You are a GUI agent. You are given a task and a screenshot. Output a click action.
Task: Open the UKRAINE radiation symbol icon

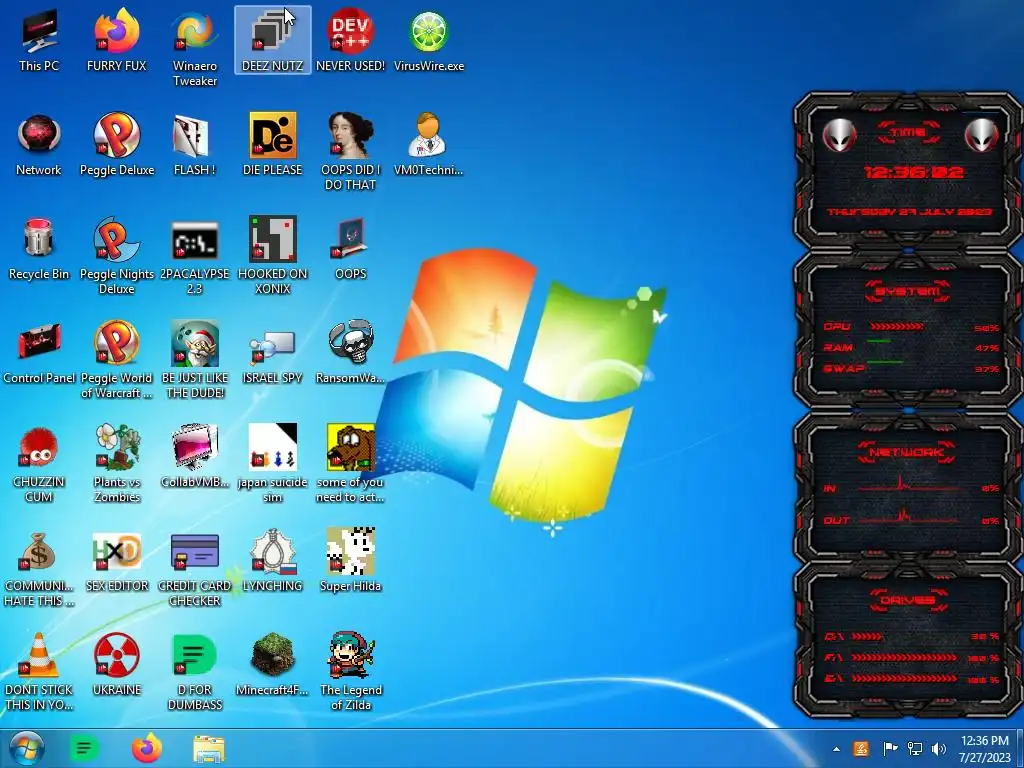click(117, 664)
